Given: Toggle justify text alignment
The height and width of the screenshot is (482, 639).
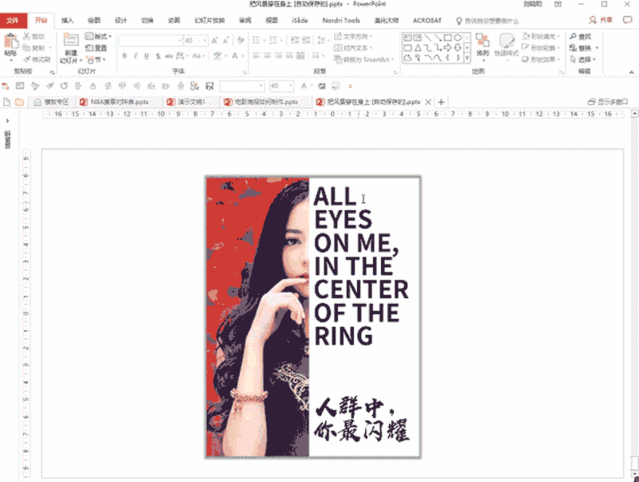Looking at the screenshot, I should [289, 55].
